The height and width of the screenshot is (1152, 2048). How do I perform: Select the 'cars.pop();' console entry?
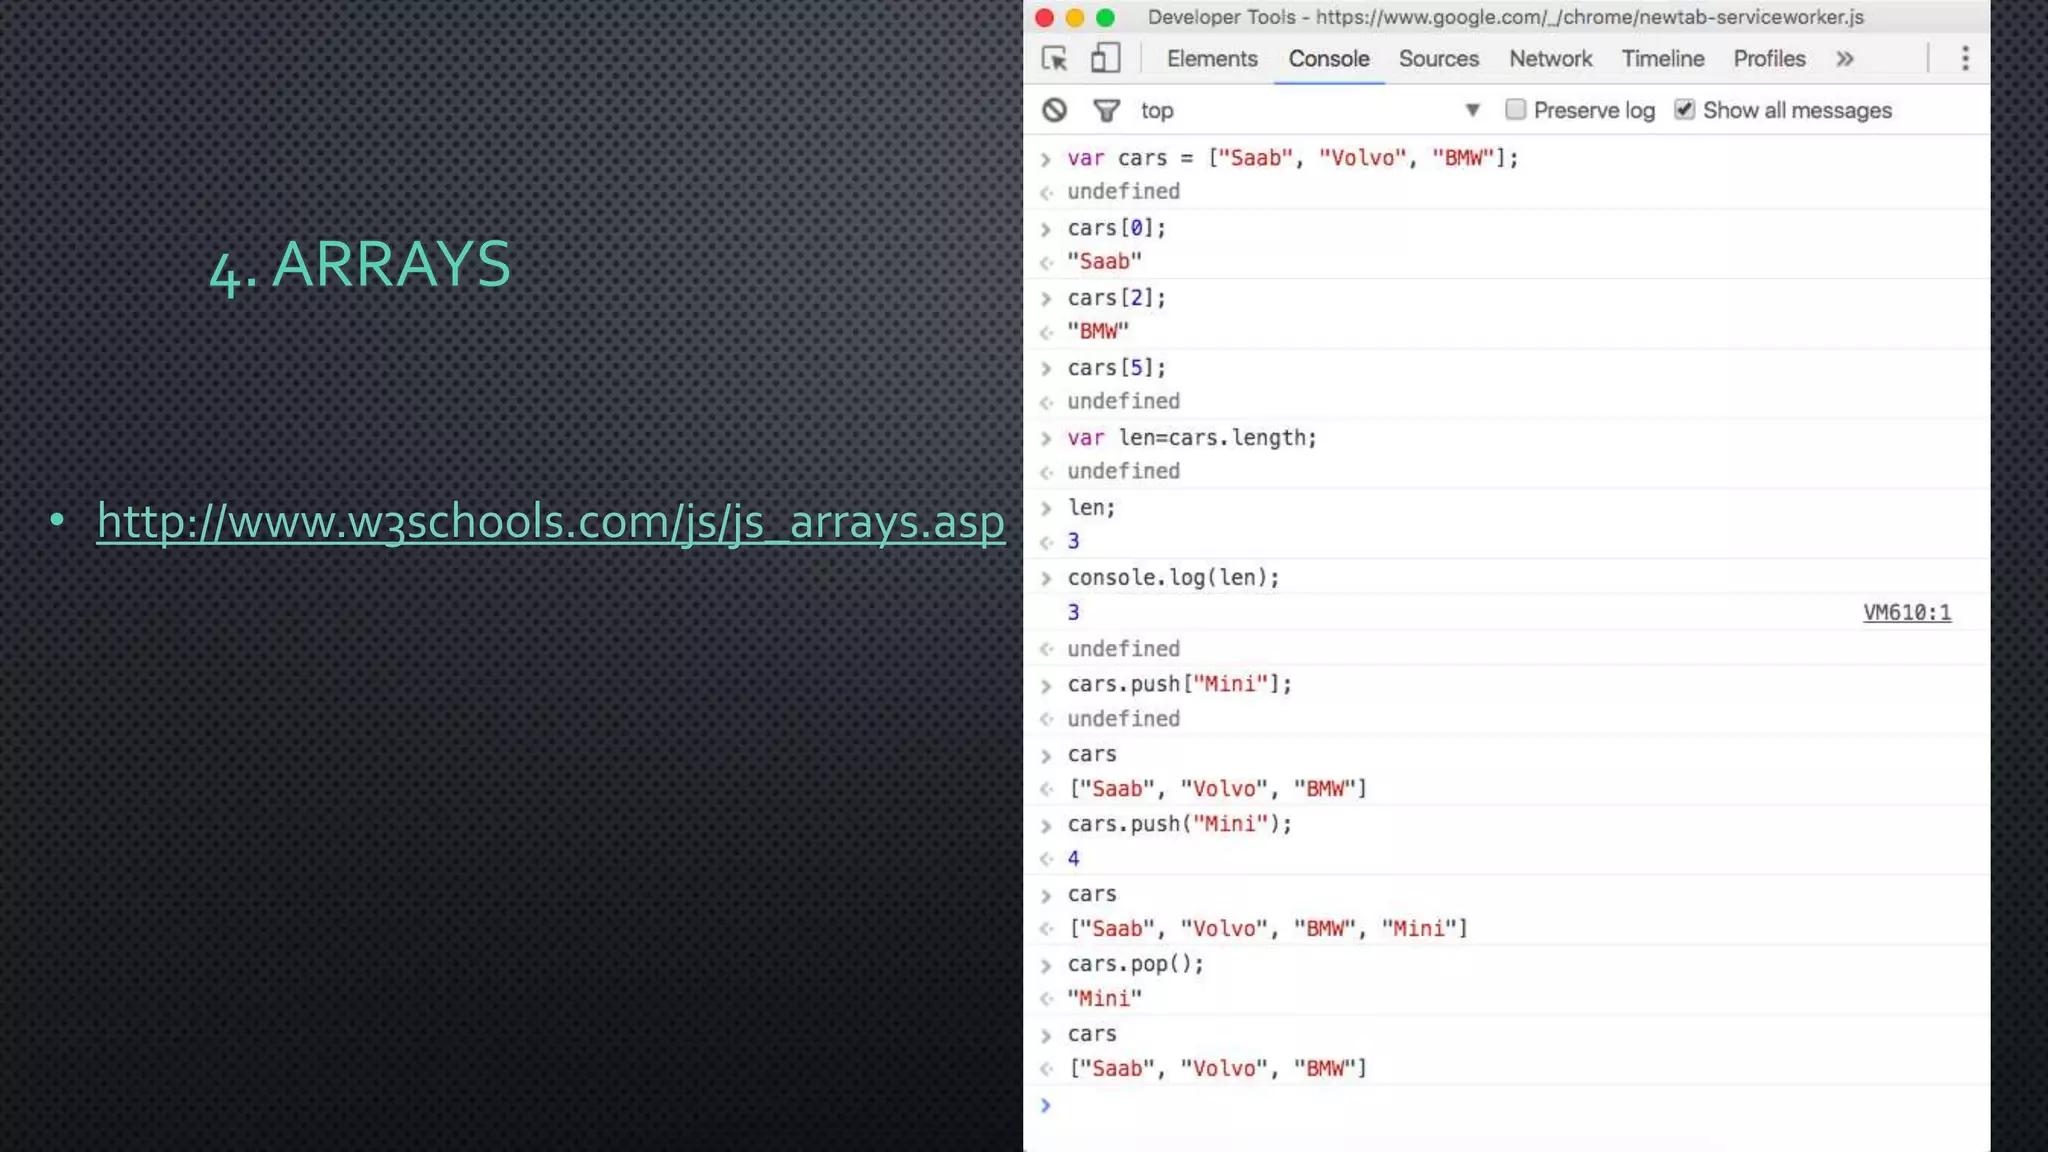coord(1136,964)
